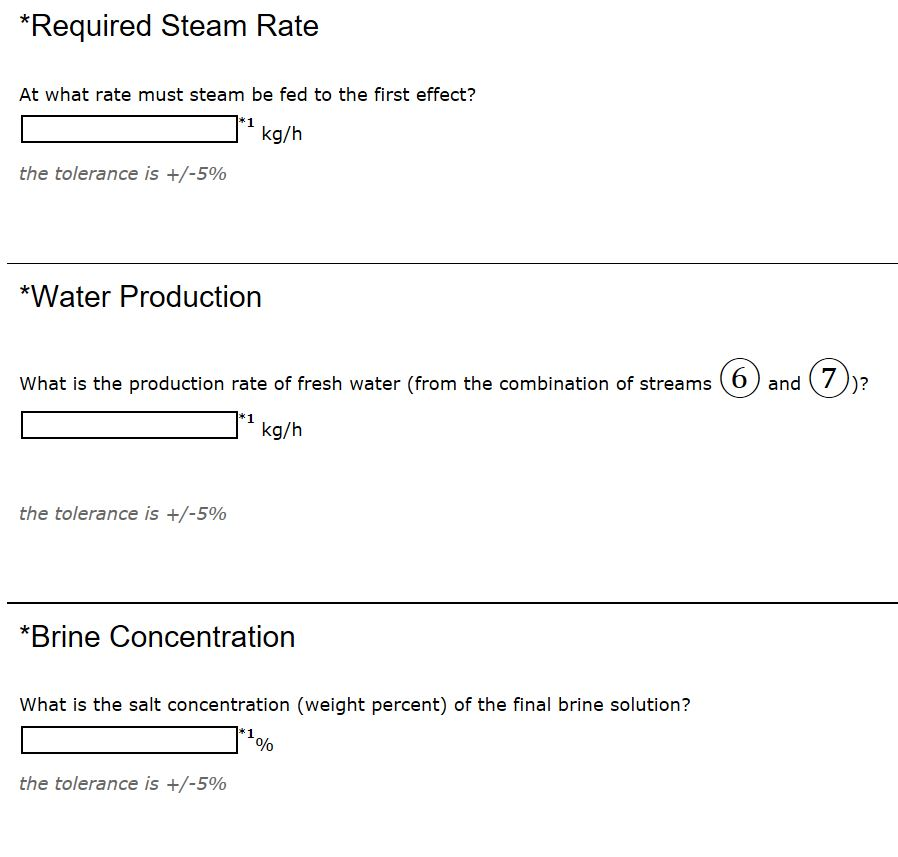Select the "Brine Concentration" heading
898x857 pixels.
pos(157,637)
